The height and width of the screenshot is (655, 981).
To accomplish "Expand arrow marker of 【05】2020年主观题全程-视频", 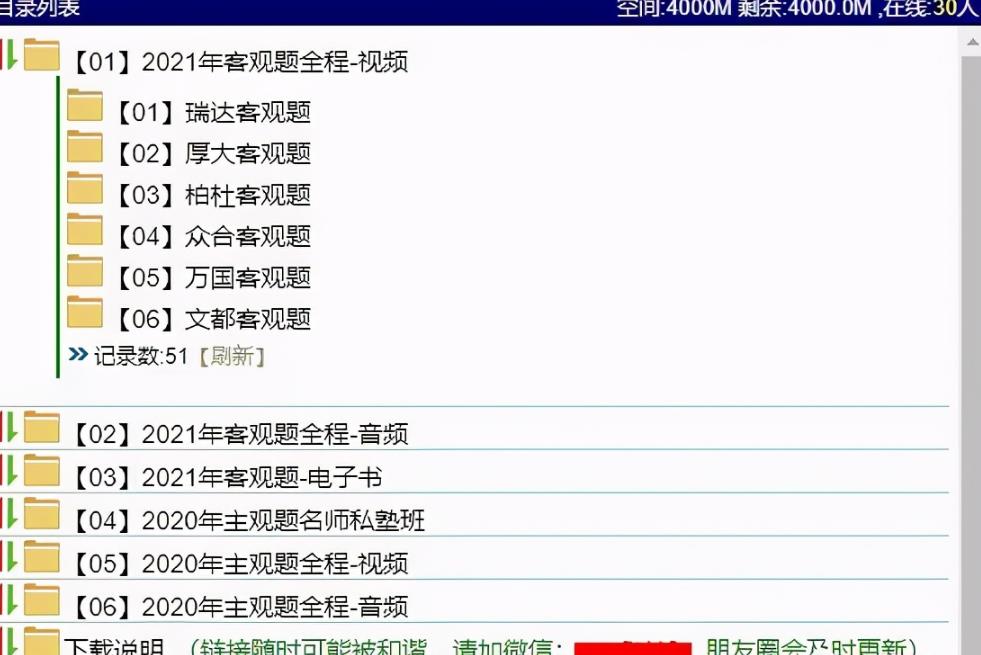I will pyautogui.click(x=9, y=557).
